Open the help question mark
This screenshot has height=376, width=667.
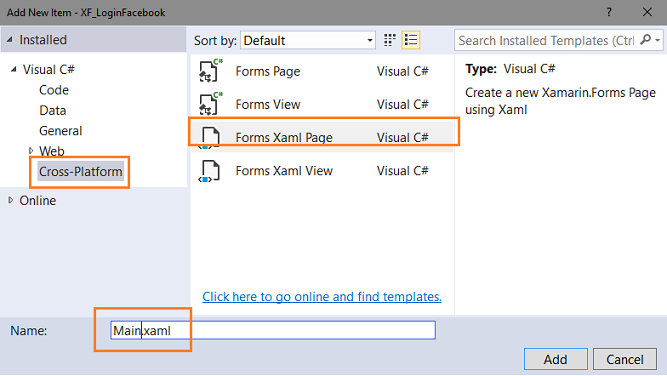609,12
